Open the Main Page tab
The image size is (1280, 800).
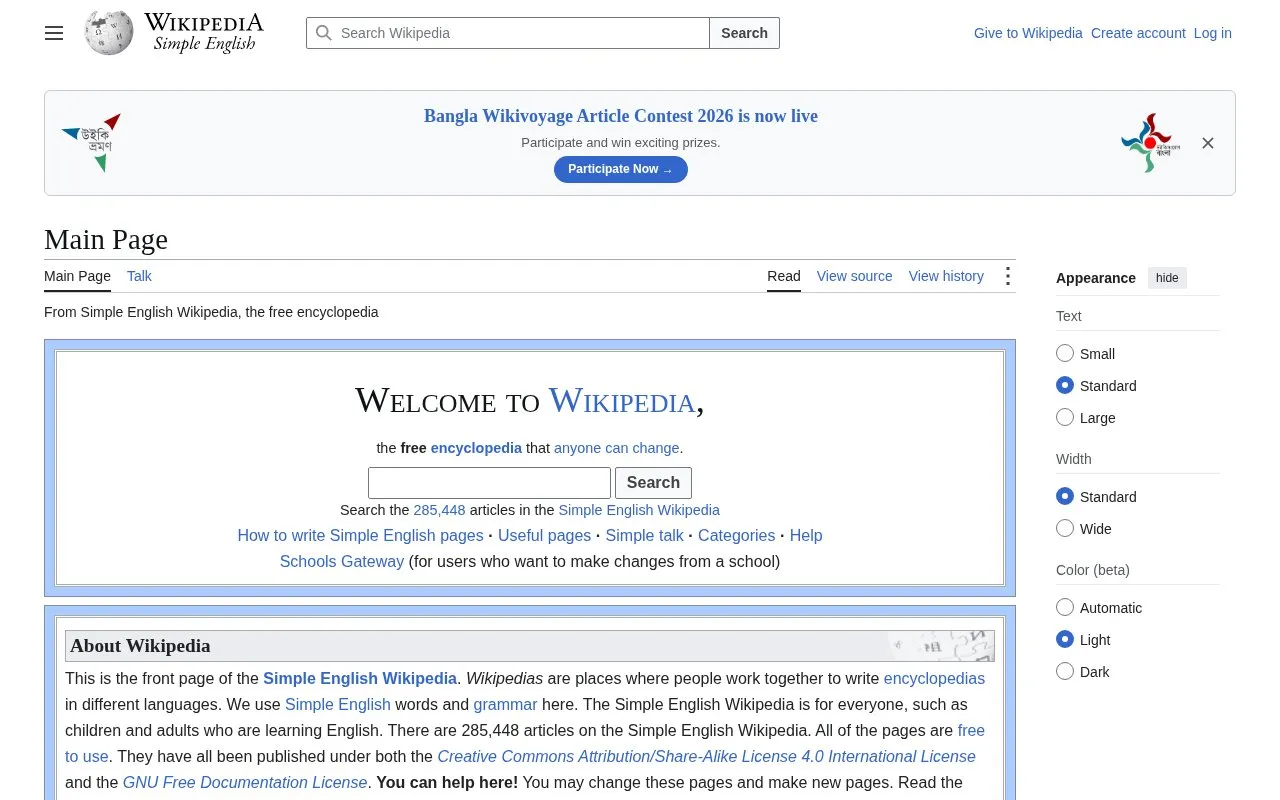77,276
